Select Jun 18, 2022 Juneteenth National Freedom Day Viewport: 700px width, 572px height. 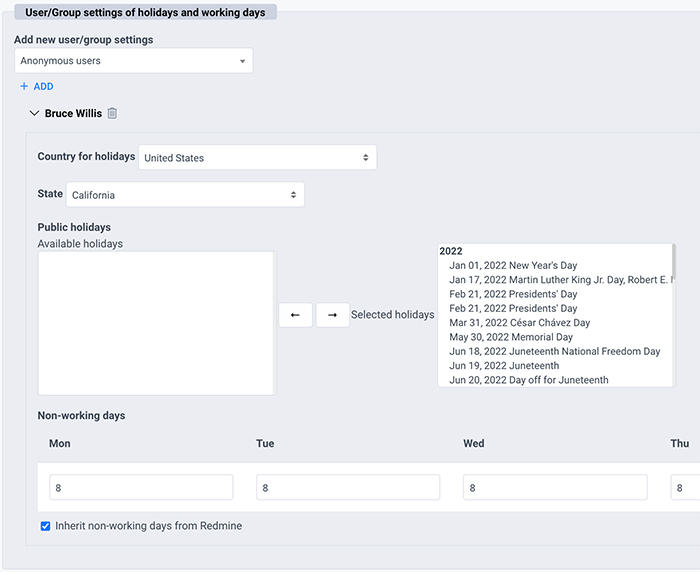coord(554,351)
